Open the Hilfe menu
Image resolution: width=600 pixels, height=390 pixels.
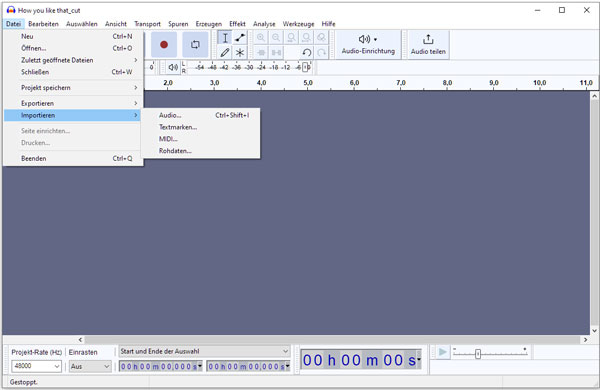click(x=328, y=24)
